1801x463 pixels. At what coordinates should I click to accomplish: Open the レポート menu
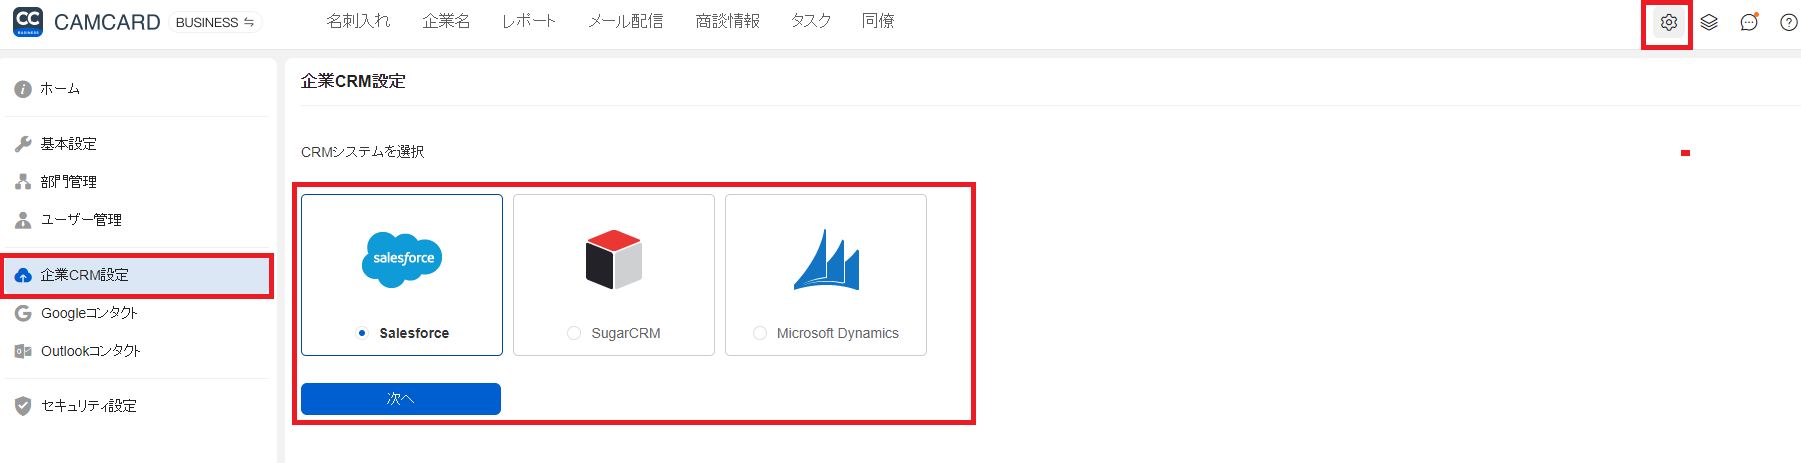click(x=529, y=21)
